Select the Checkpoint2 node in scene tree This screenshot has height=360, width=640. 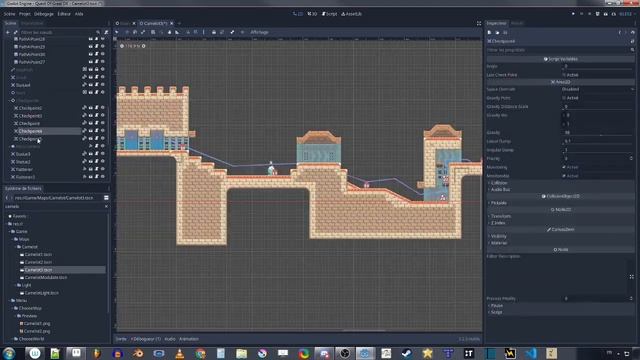pos(30,108)
